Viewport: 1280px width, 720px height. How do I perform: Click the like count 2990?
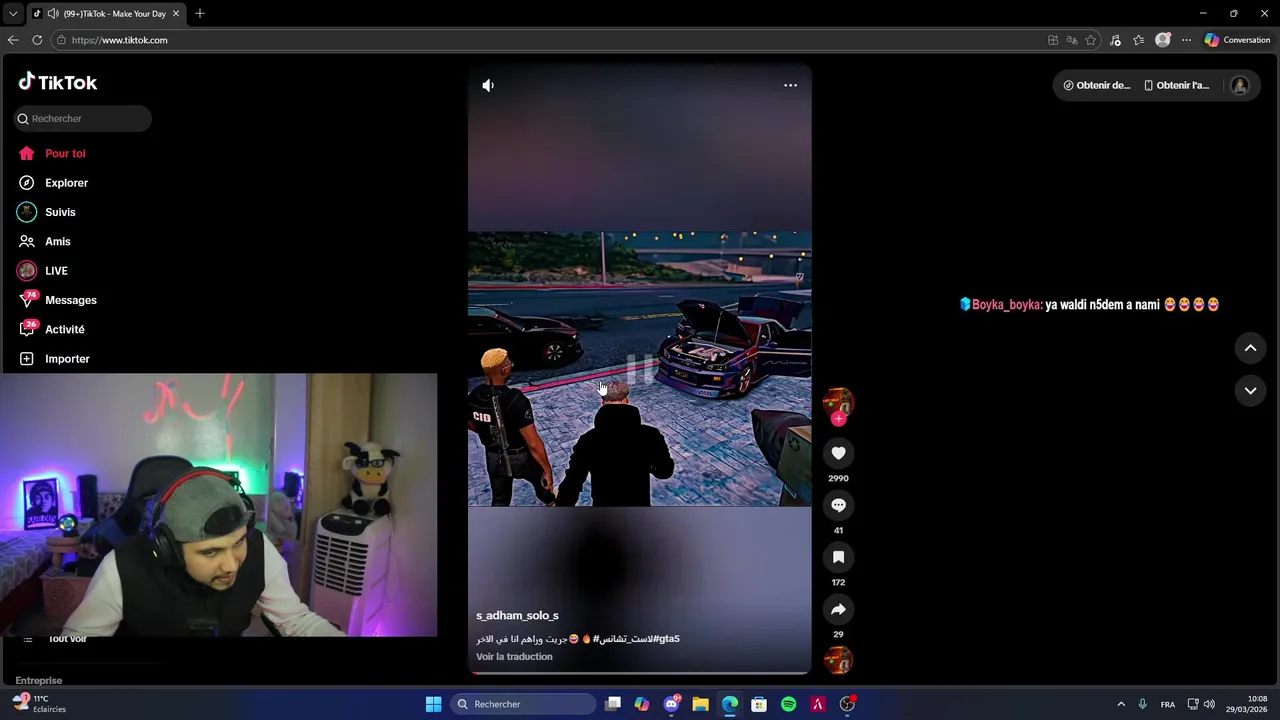[838, 479]
